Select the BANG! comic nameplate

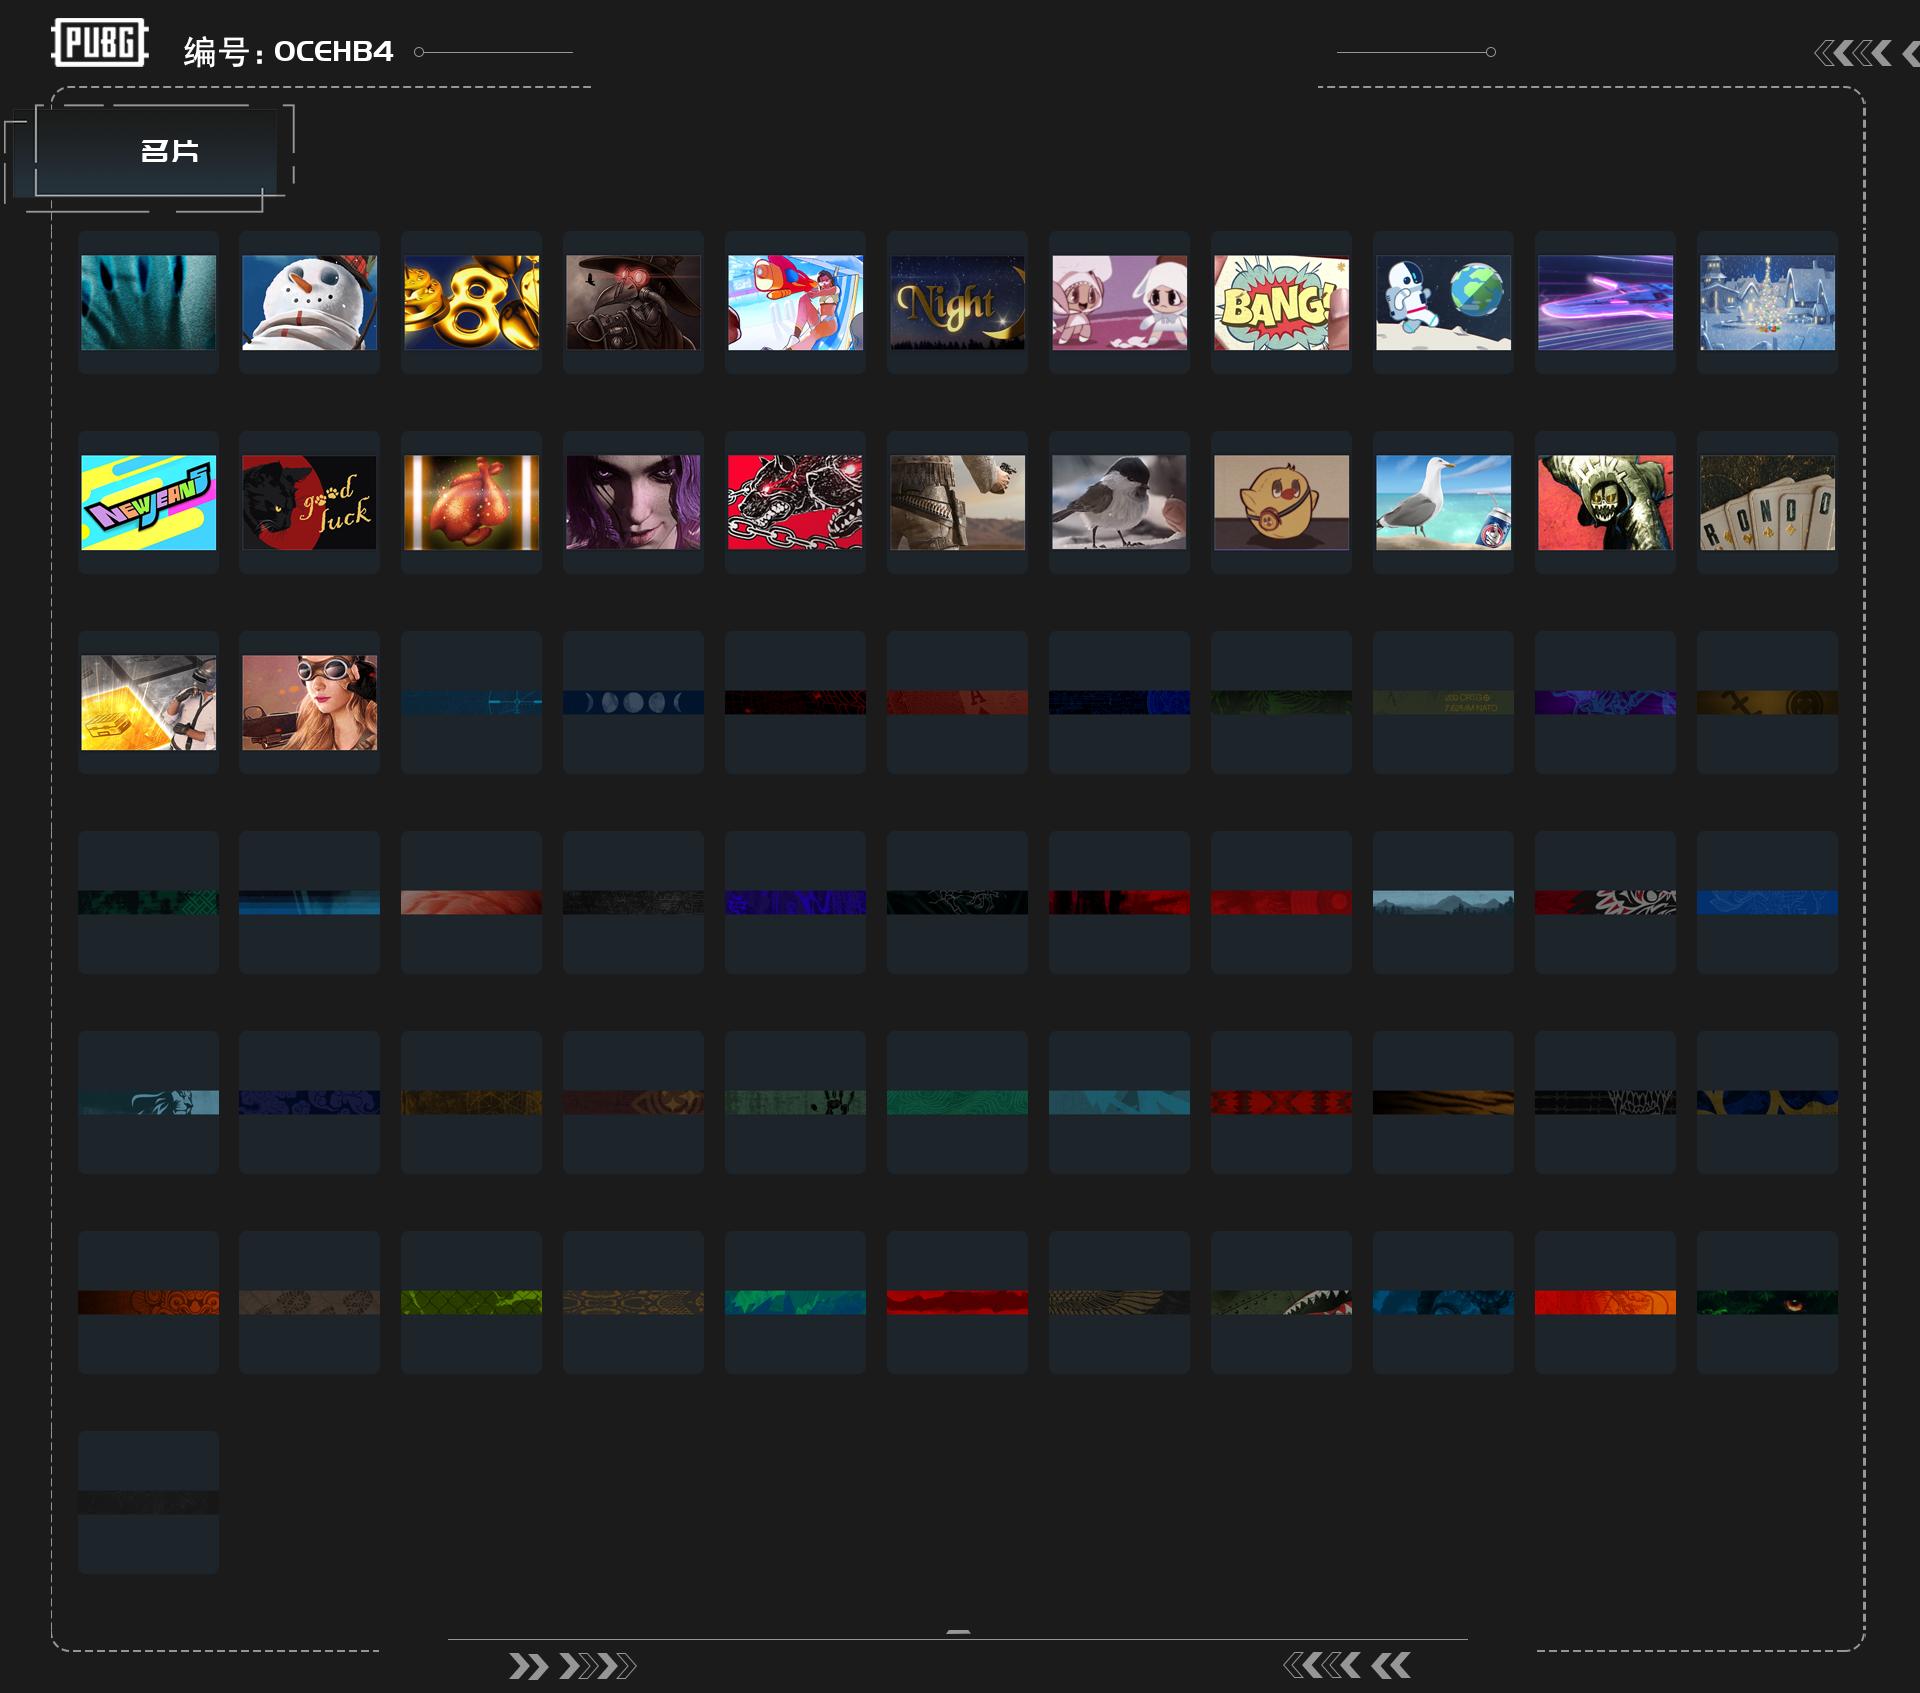click(x=1281, y=302)
